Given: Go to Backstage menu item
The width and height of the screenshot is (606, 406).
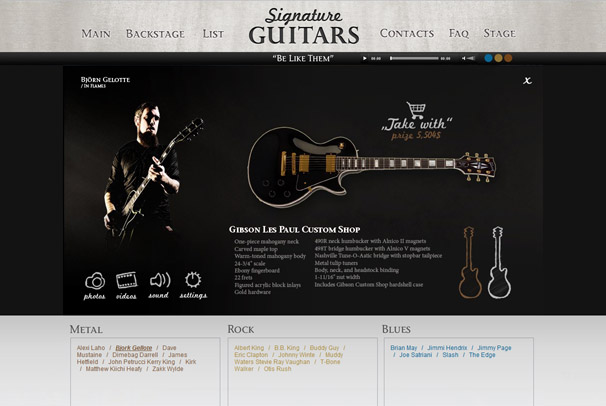Looking at the screenshot, I should [x=155, y=34].
